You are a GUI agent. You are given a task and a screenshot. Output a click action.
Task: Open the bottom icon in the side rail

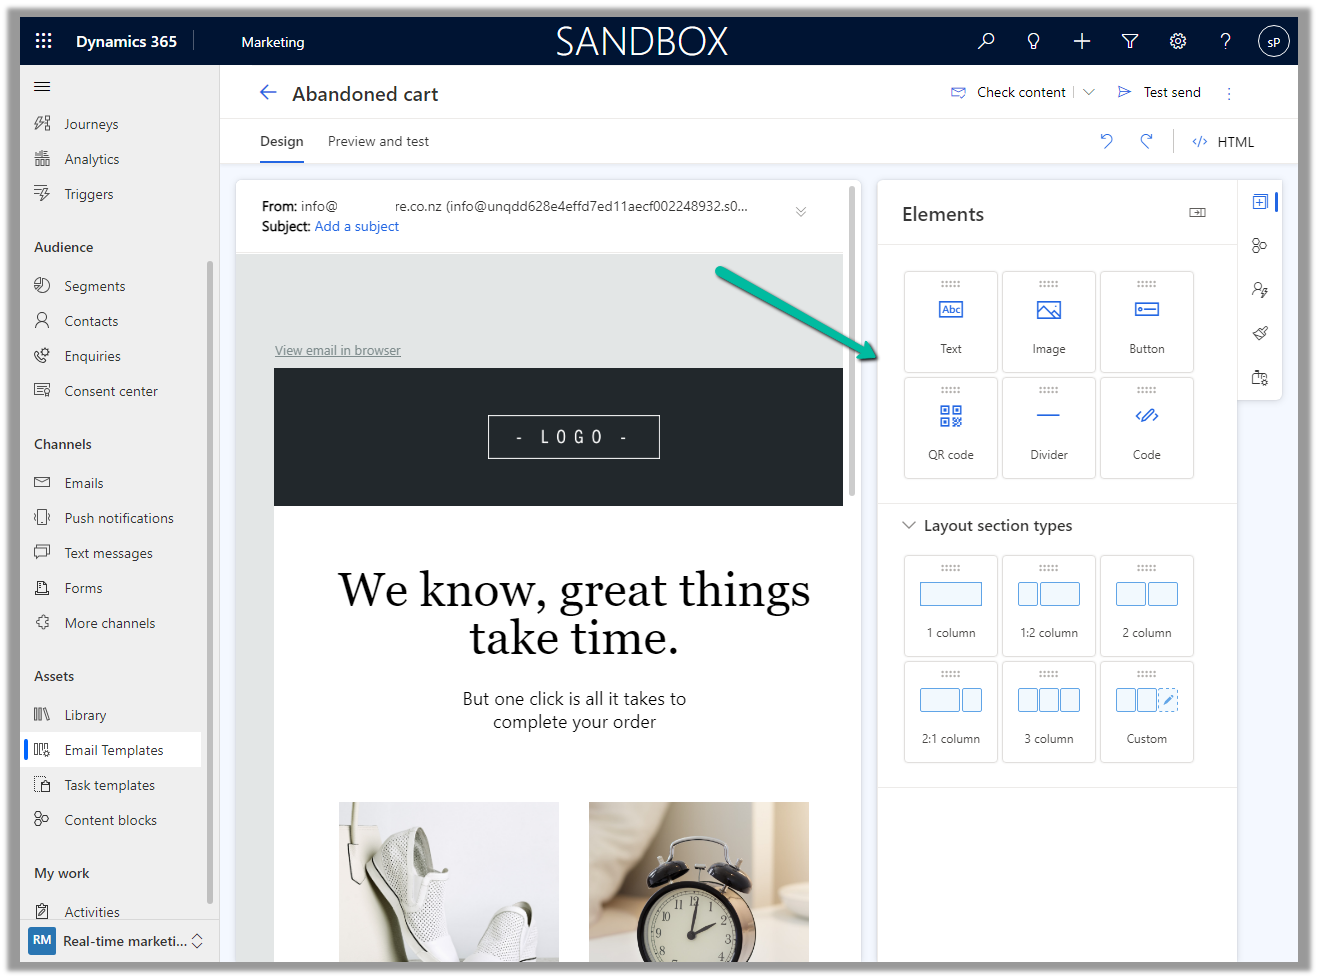(x=1260, y=377)
